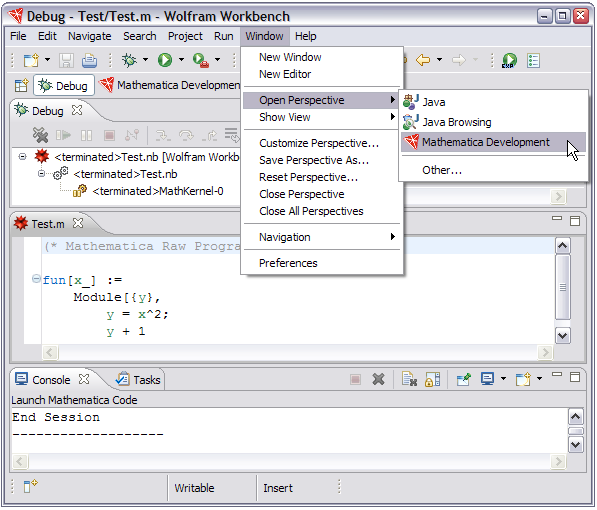The height and width of the screenshot is (510, 597).
Task: Click the Step Over icon
Action: (186, 135)
